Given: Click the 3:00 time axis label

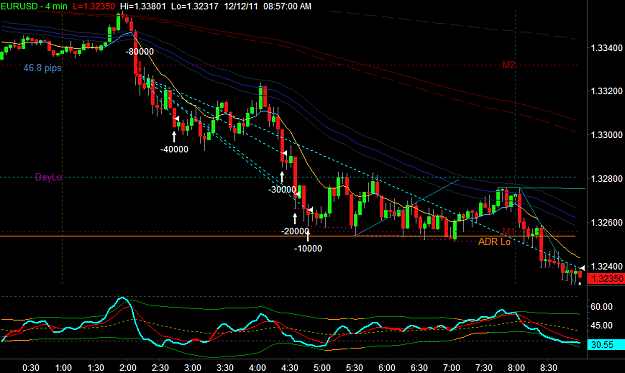Looking at the screenshot, I should click(x=193, y=367).
